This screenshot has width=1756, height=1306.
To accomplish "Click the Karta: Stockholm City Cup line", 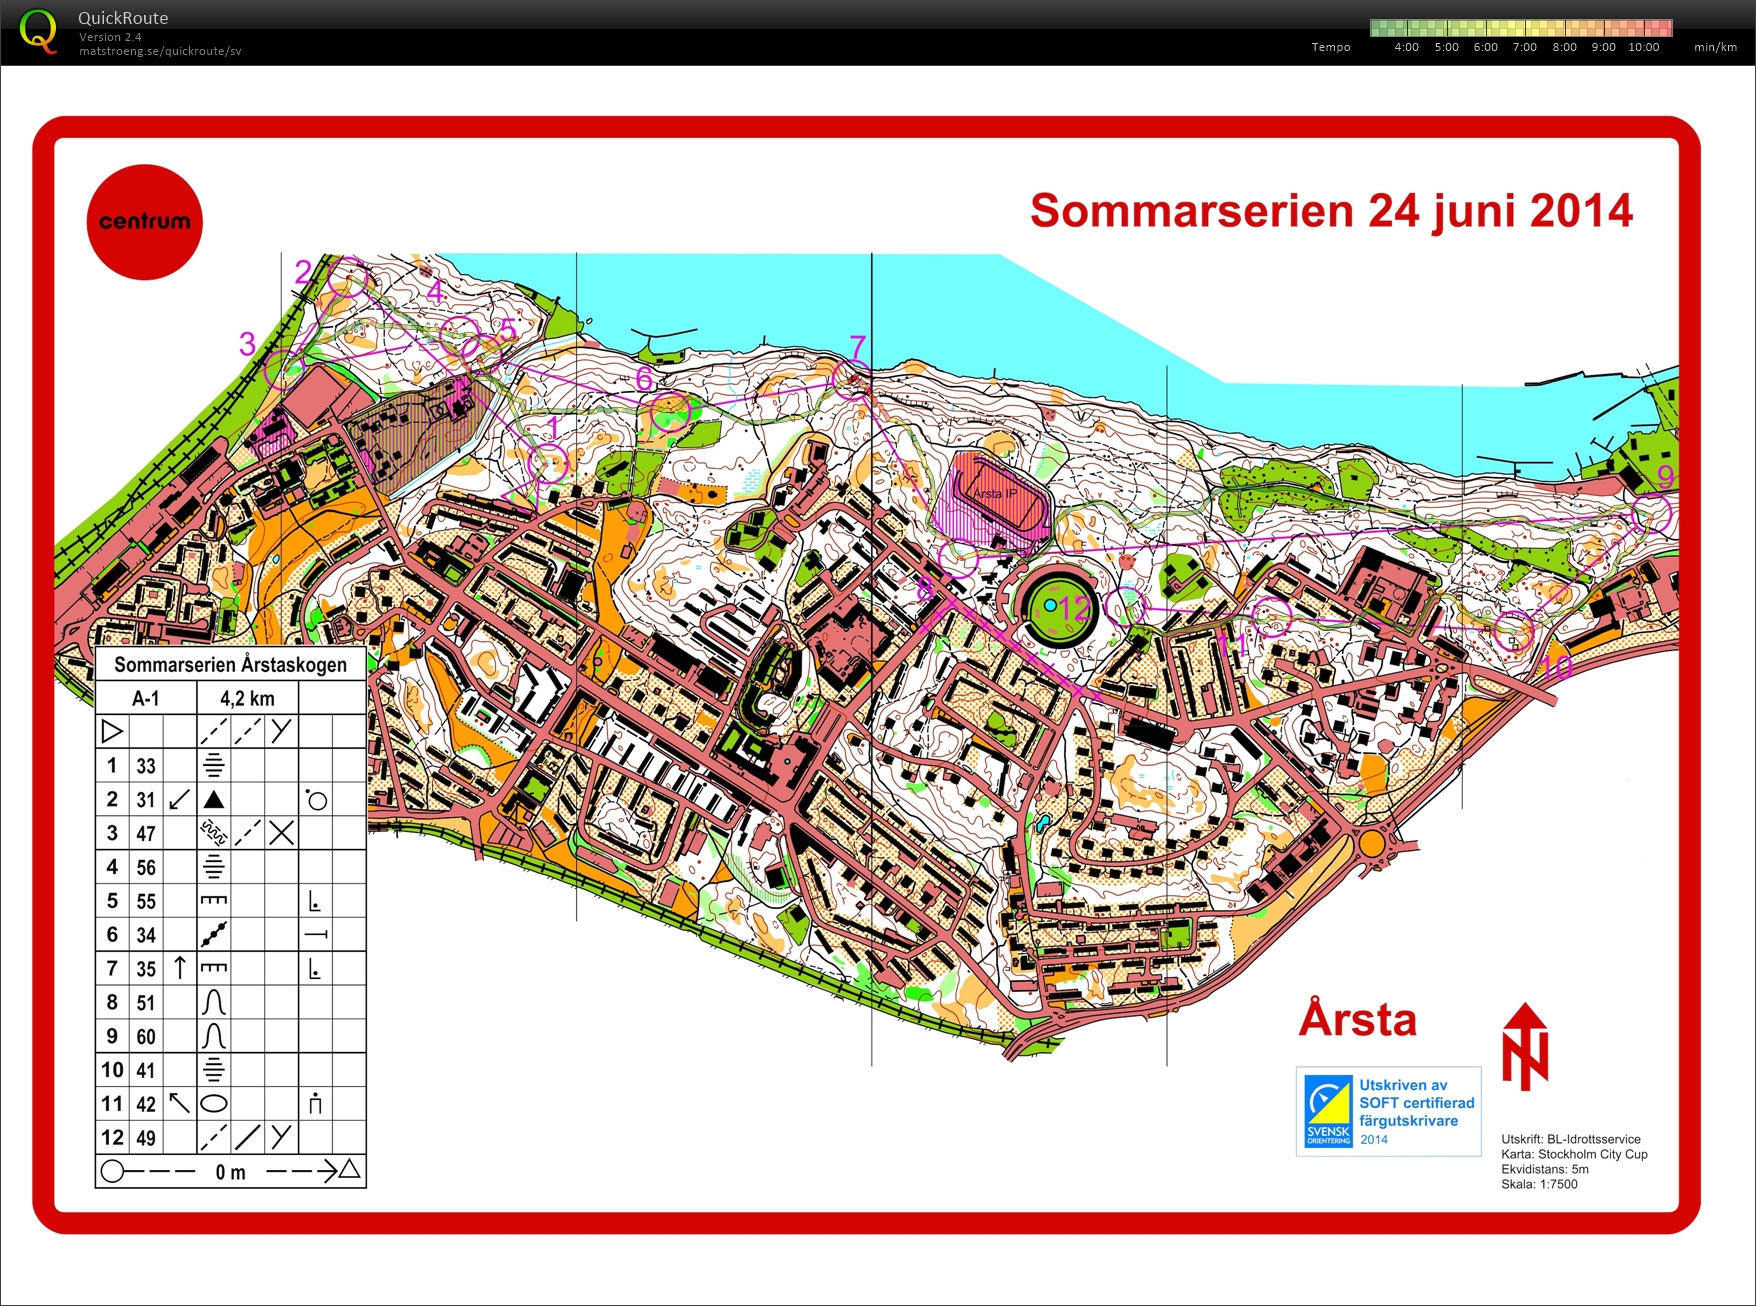I will (1574, 1154).
